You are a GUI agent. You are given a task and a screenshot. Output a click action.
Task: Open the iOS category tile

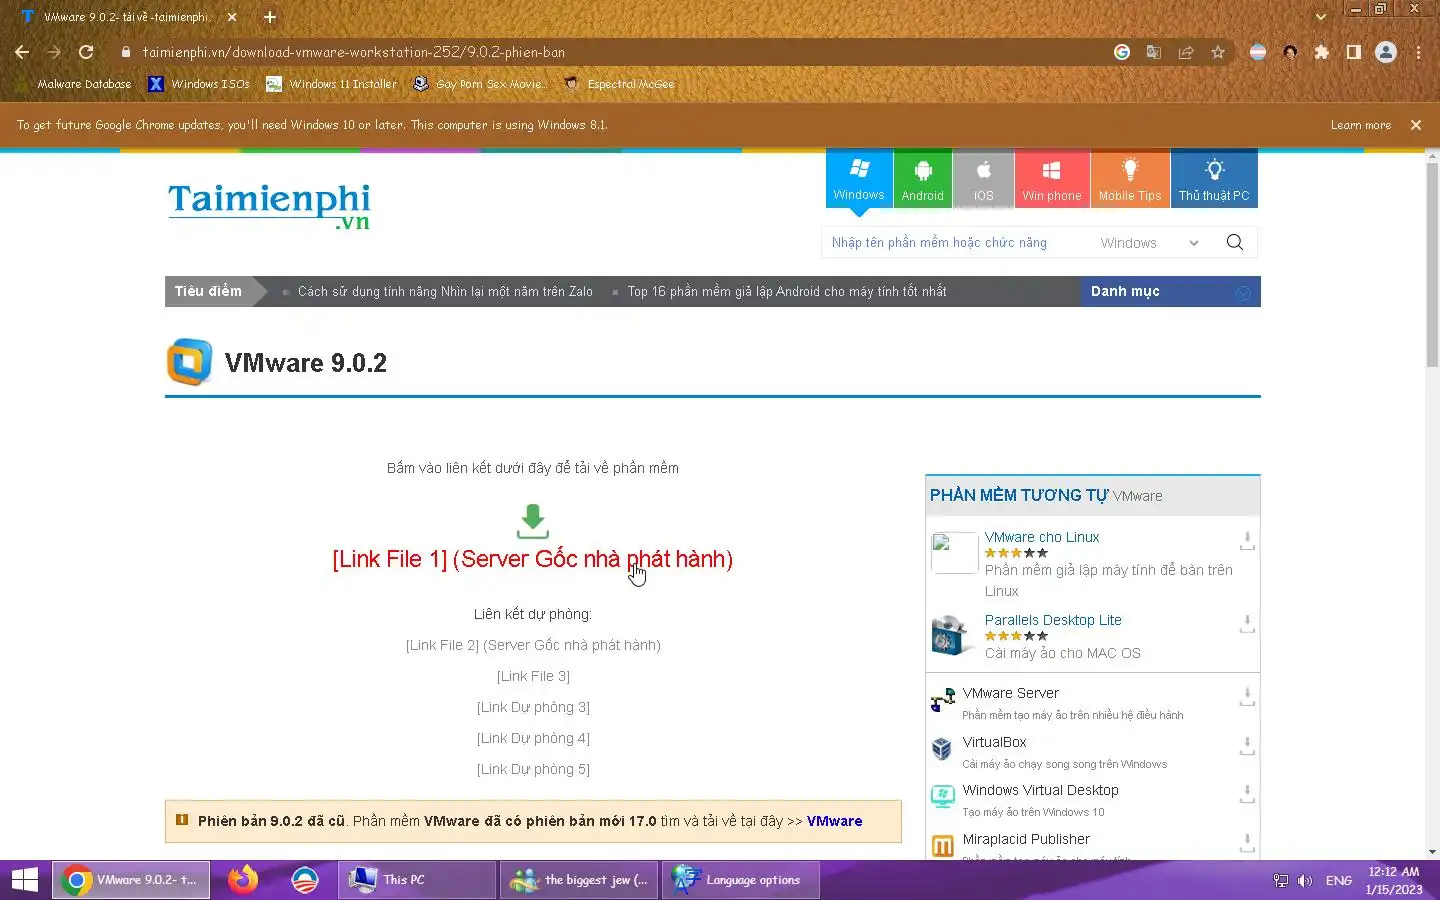click(x=983, y=180)
